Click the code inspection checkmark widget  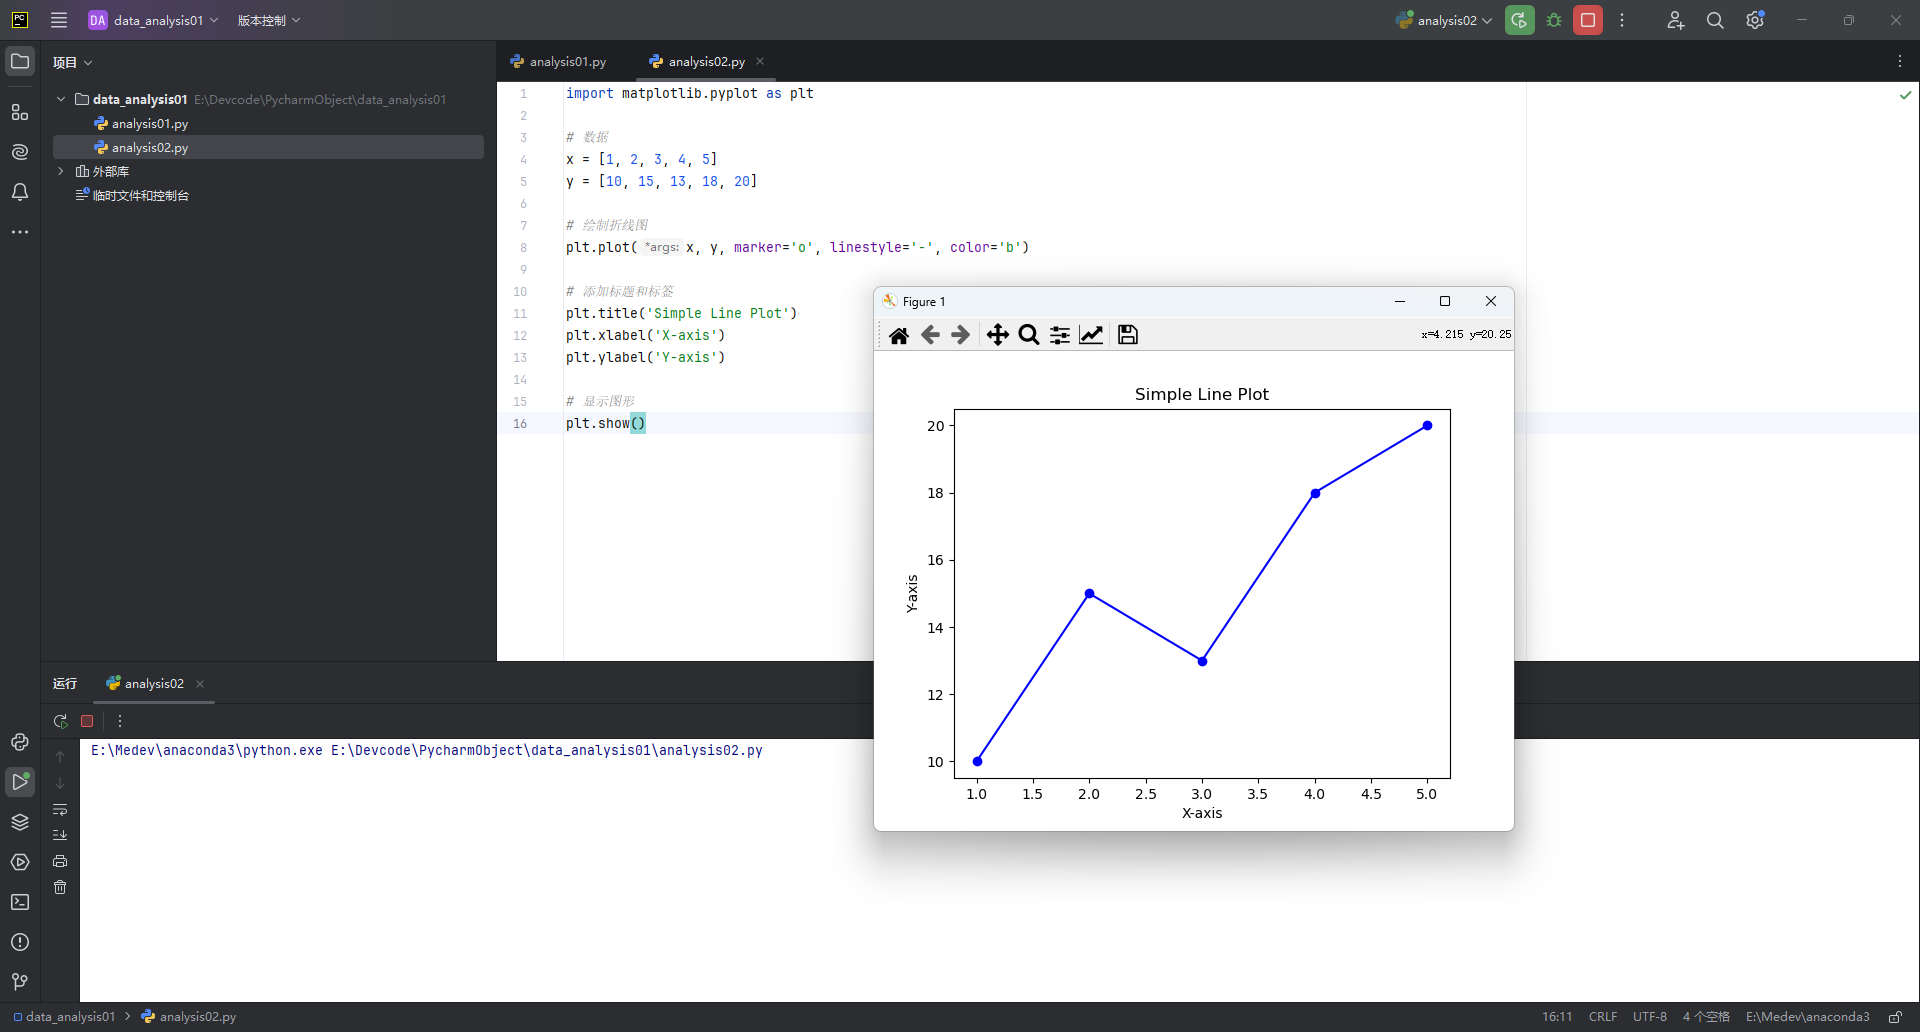(x=1906, y=95)
